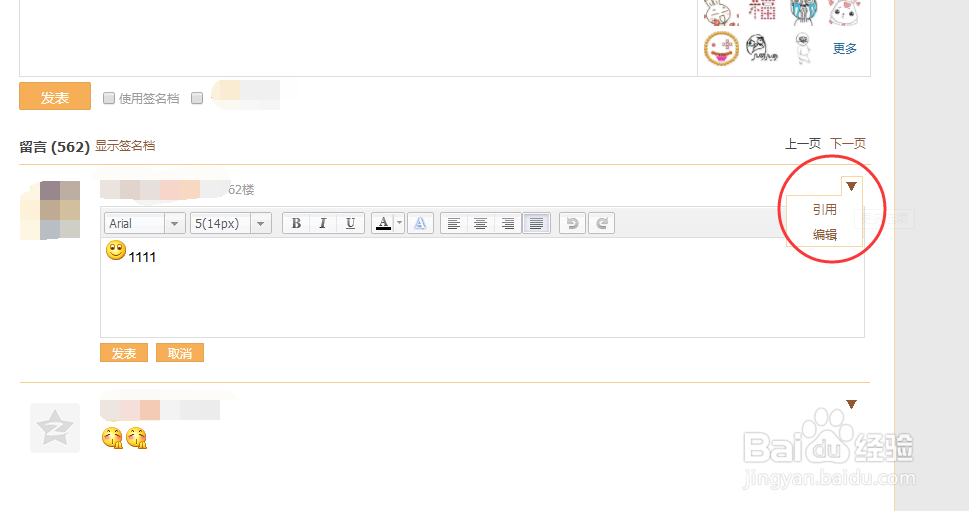Toggle underline formatting in comment editor
Viewport: 969px width, 511px height.
[x=350, y=223]
